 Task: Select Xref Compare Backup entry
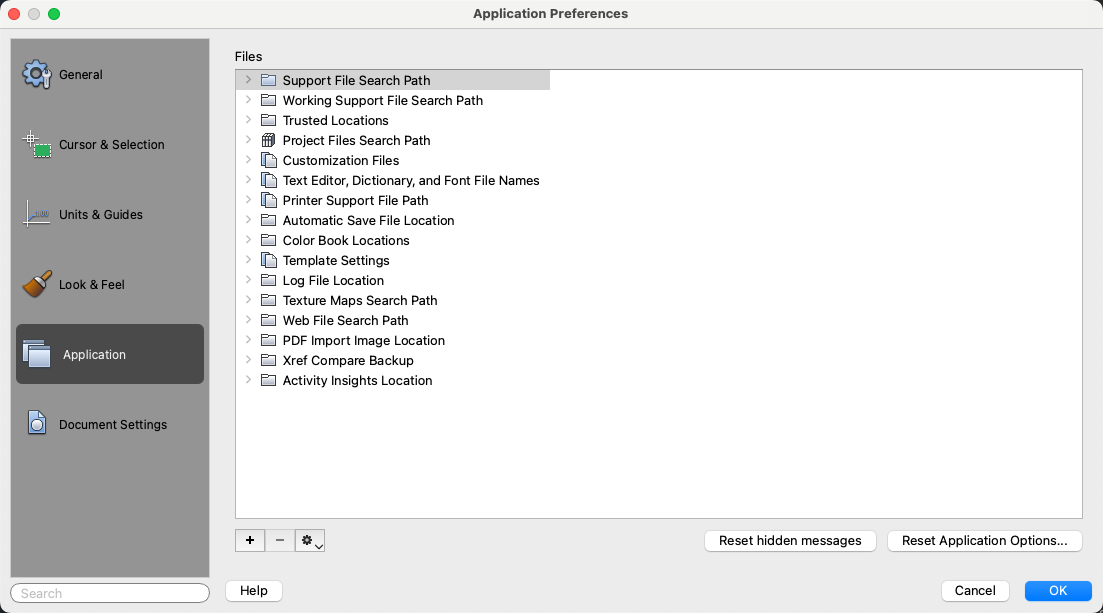tap(348, 361)
